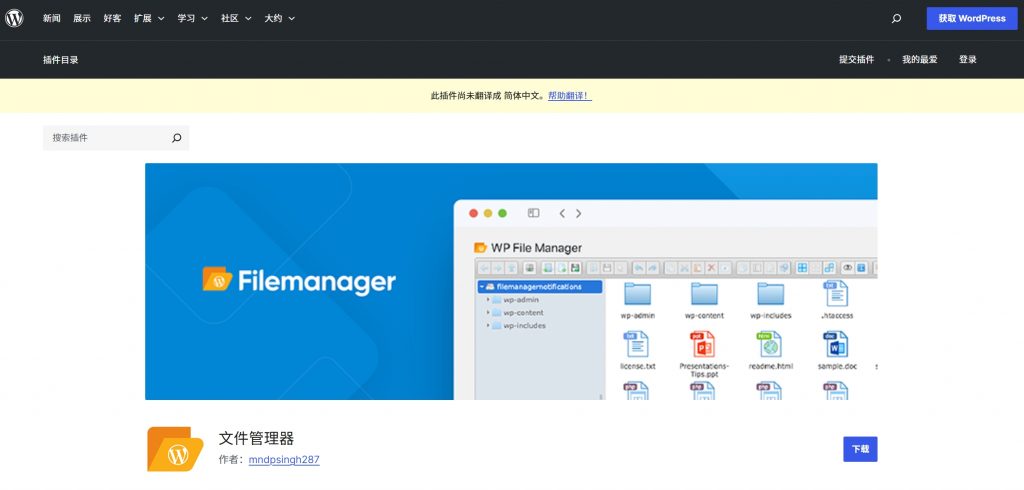Expand the wp-admin tree node arrow
The width and height of the screenshot is (1024, 490).
tap(488, 300)
